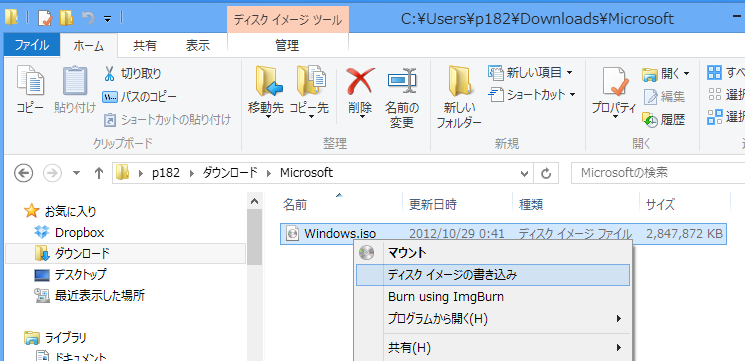Click Paste Shortcut (ショートカットの貼り付け)

pos(167,119)
